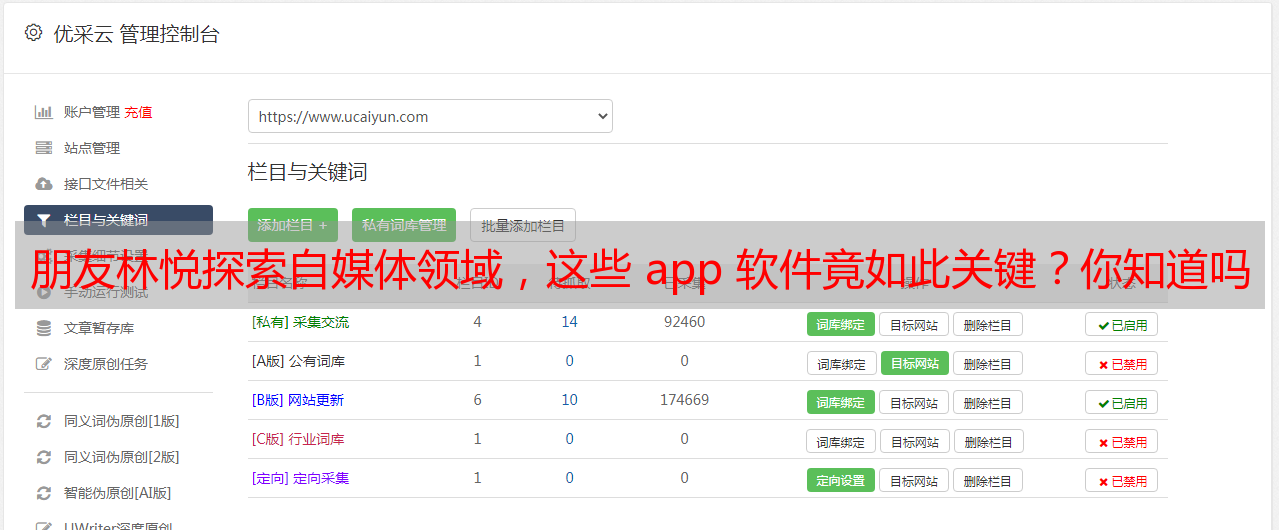
Task: Open 同义词伪原创[2版] in the sidebar
Action: tap(122, 457)
